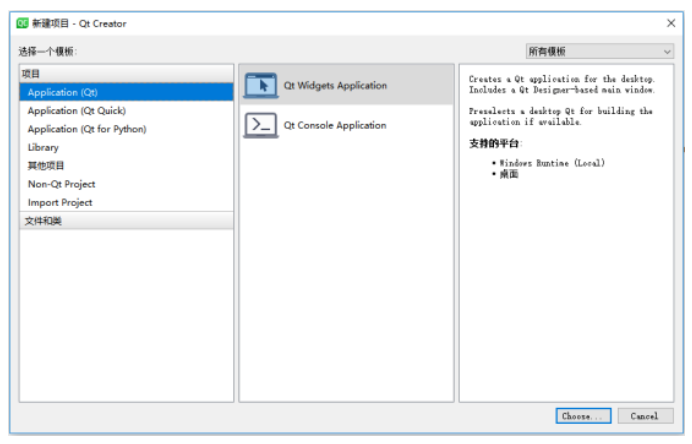Viewport: 692px width, 444px height.
Task: Select Import Project category
Action: (x=126, y=203)
